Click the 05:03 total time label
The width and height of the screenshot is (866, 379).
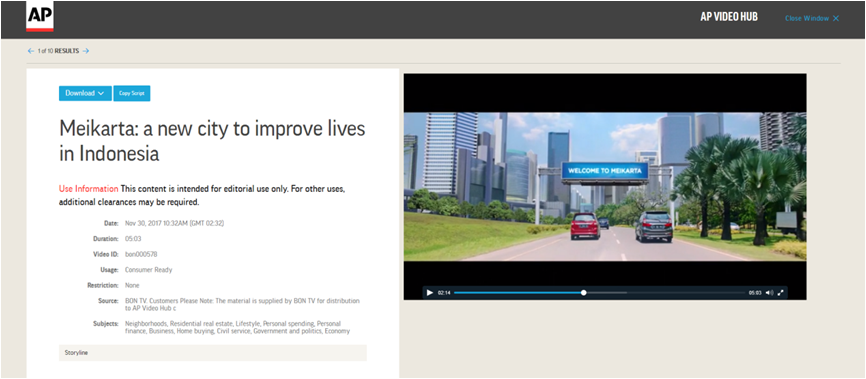[x=755, y=293]
